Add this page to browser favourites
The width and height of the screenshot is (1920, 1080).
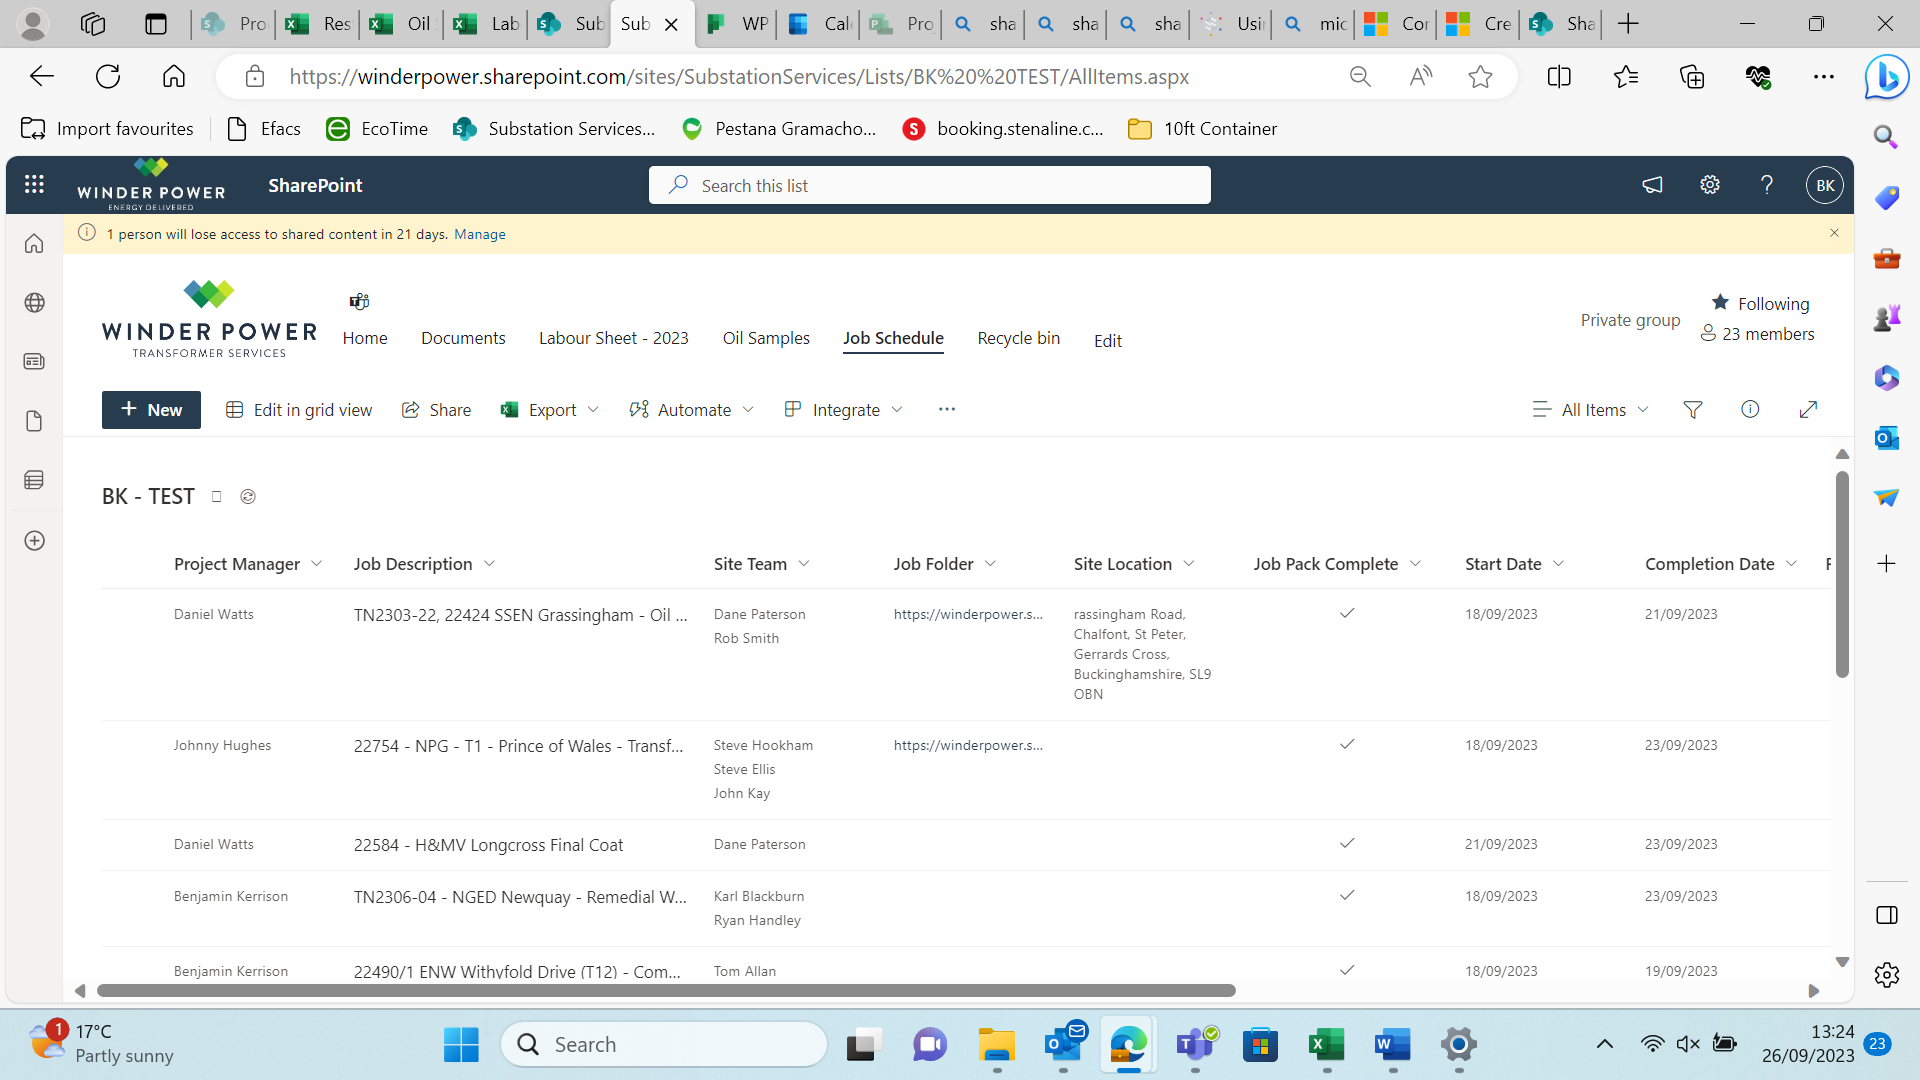click(x=1480, y=77)
